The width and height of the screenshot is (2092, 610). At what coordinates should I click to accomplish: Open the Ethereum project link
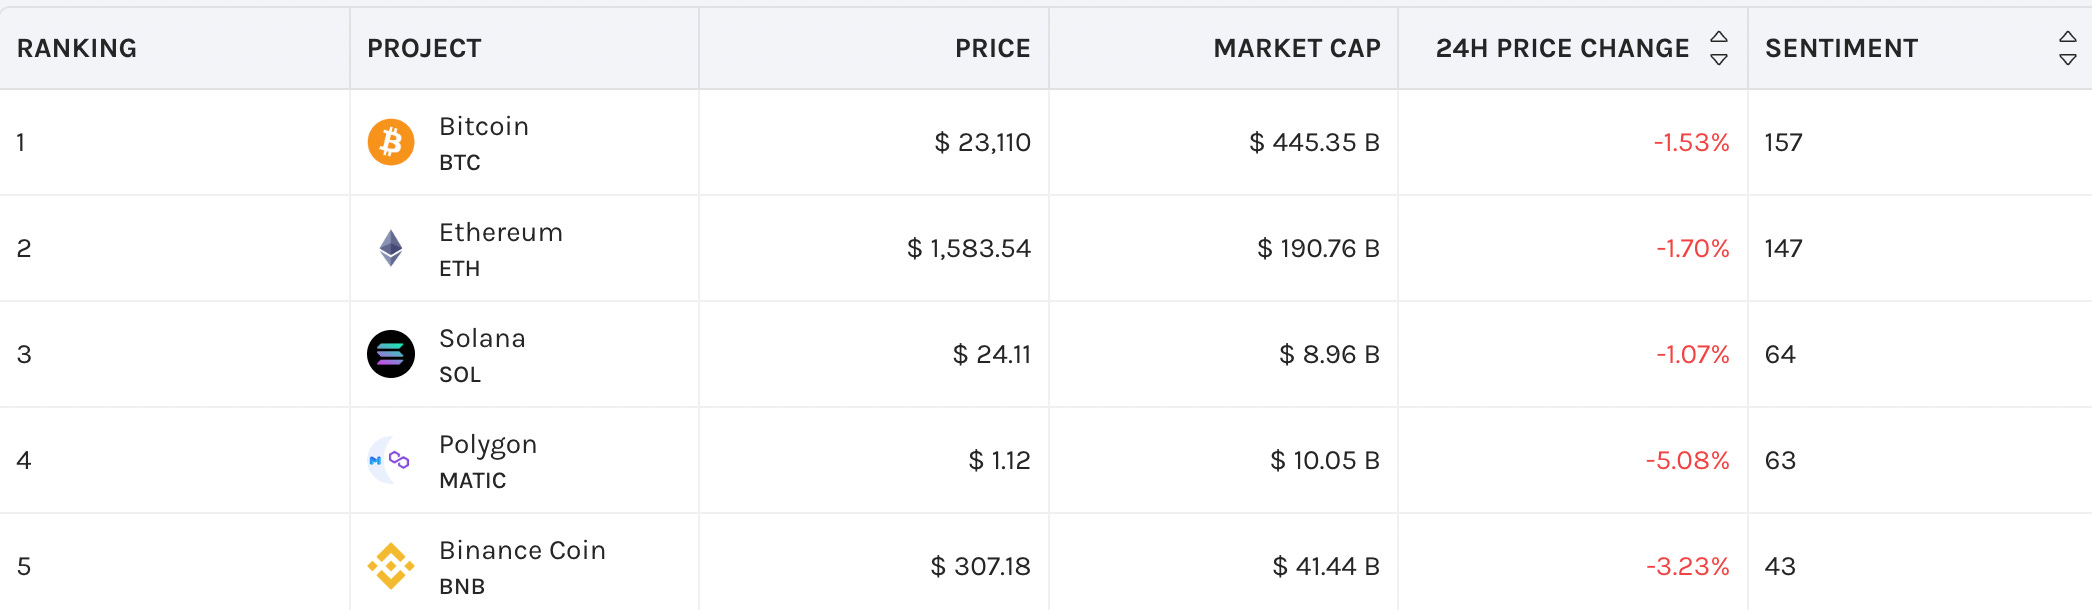click(501, 232)
